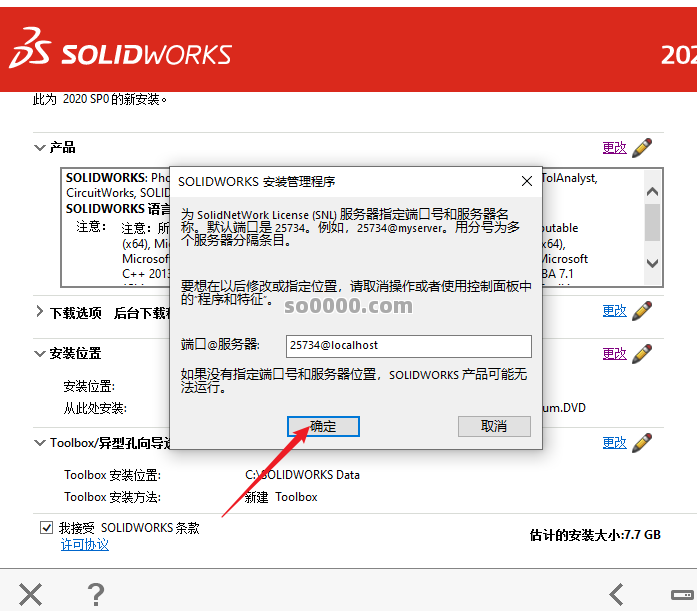
Task: Click pencil icon in 下载选项 row
Action: [x=642, y=311]
